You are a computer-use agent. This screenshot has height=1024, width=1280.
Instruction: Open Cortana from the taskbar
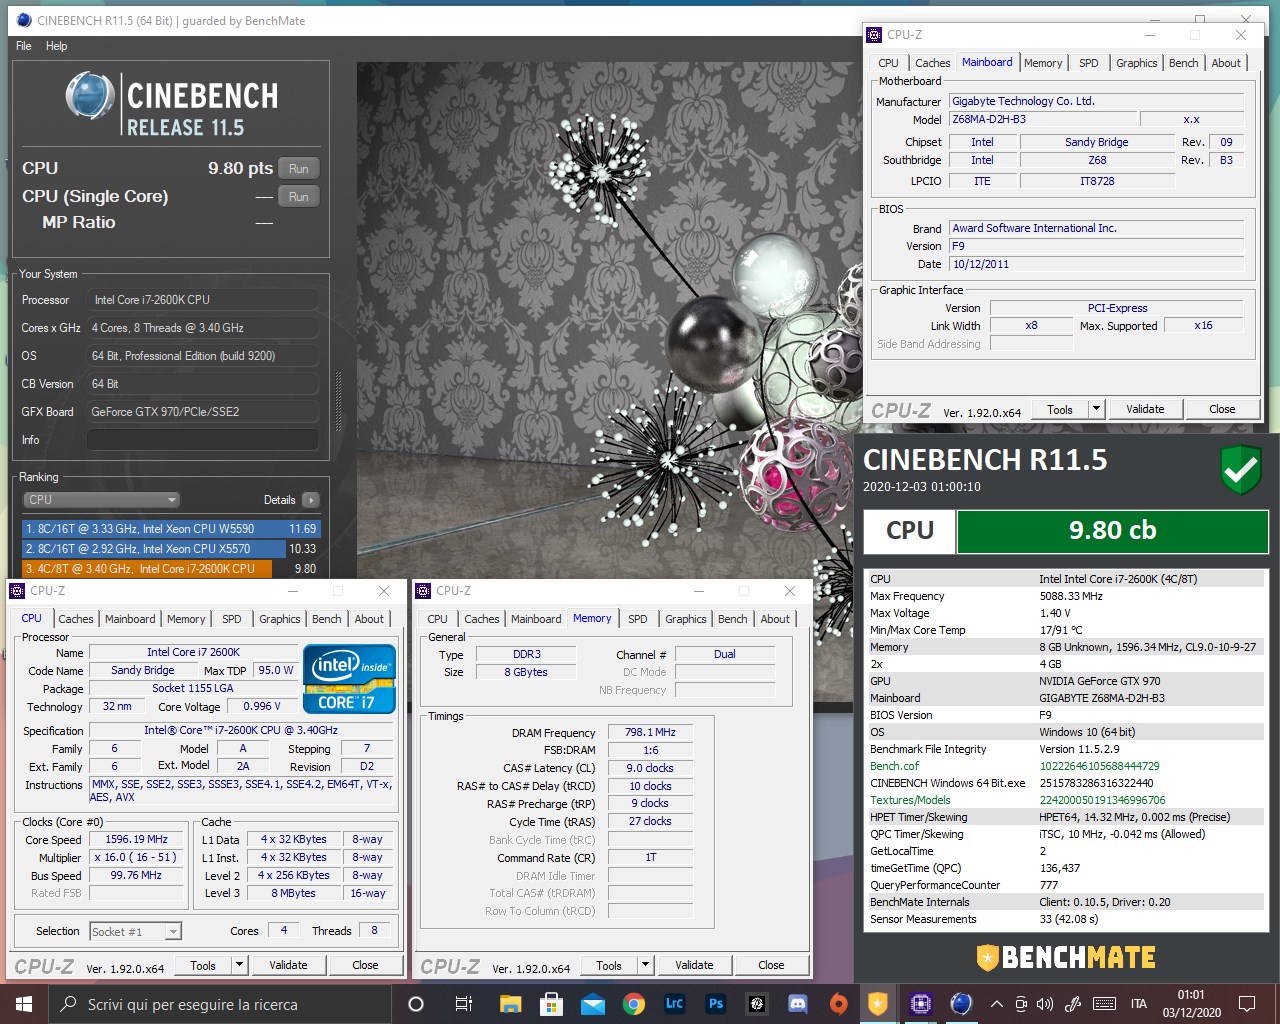point(416,1004)
